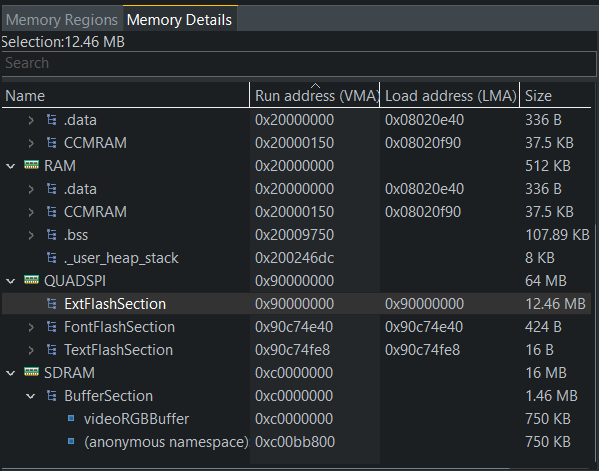Image resolution: width=599 pixels, height=471 pixels.
Task: Click the QUADSPI memory region icon
Action: pos(31,280)
